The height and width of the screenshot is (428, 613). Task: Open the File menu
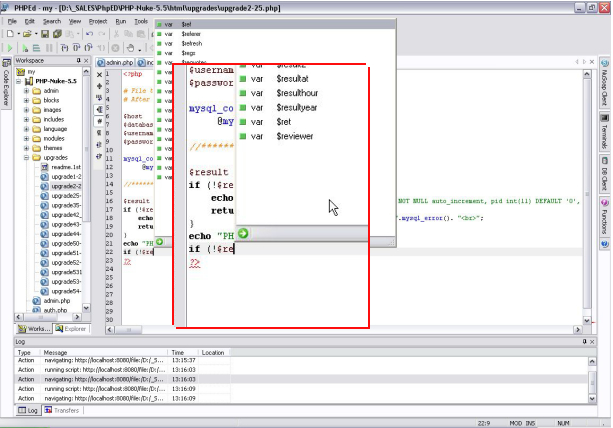[12, 21]
